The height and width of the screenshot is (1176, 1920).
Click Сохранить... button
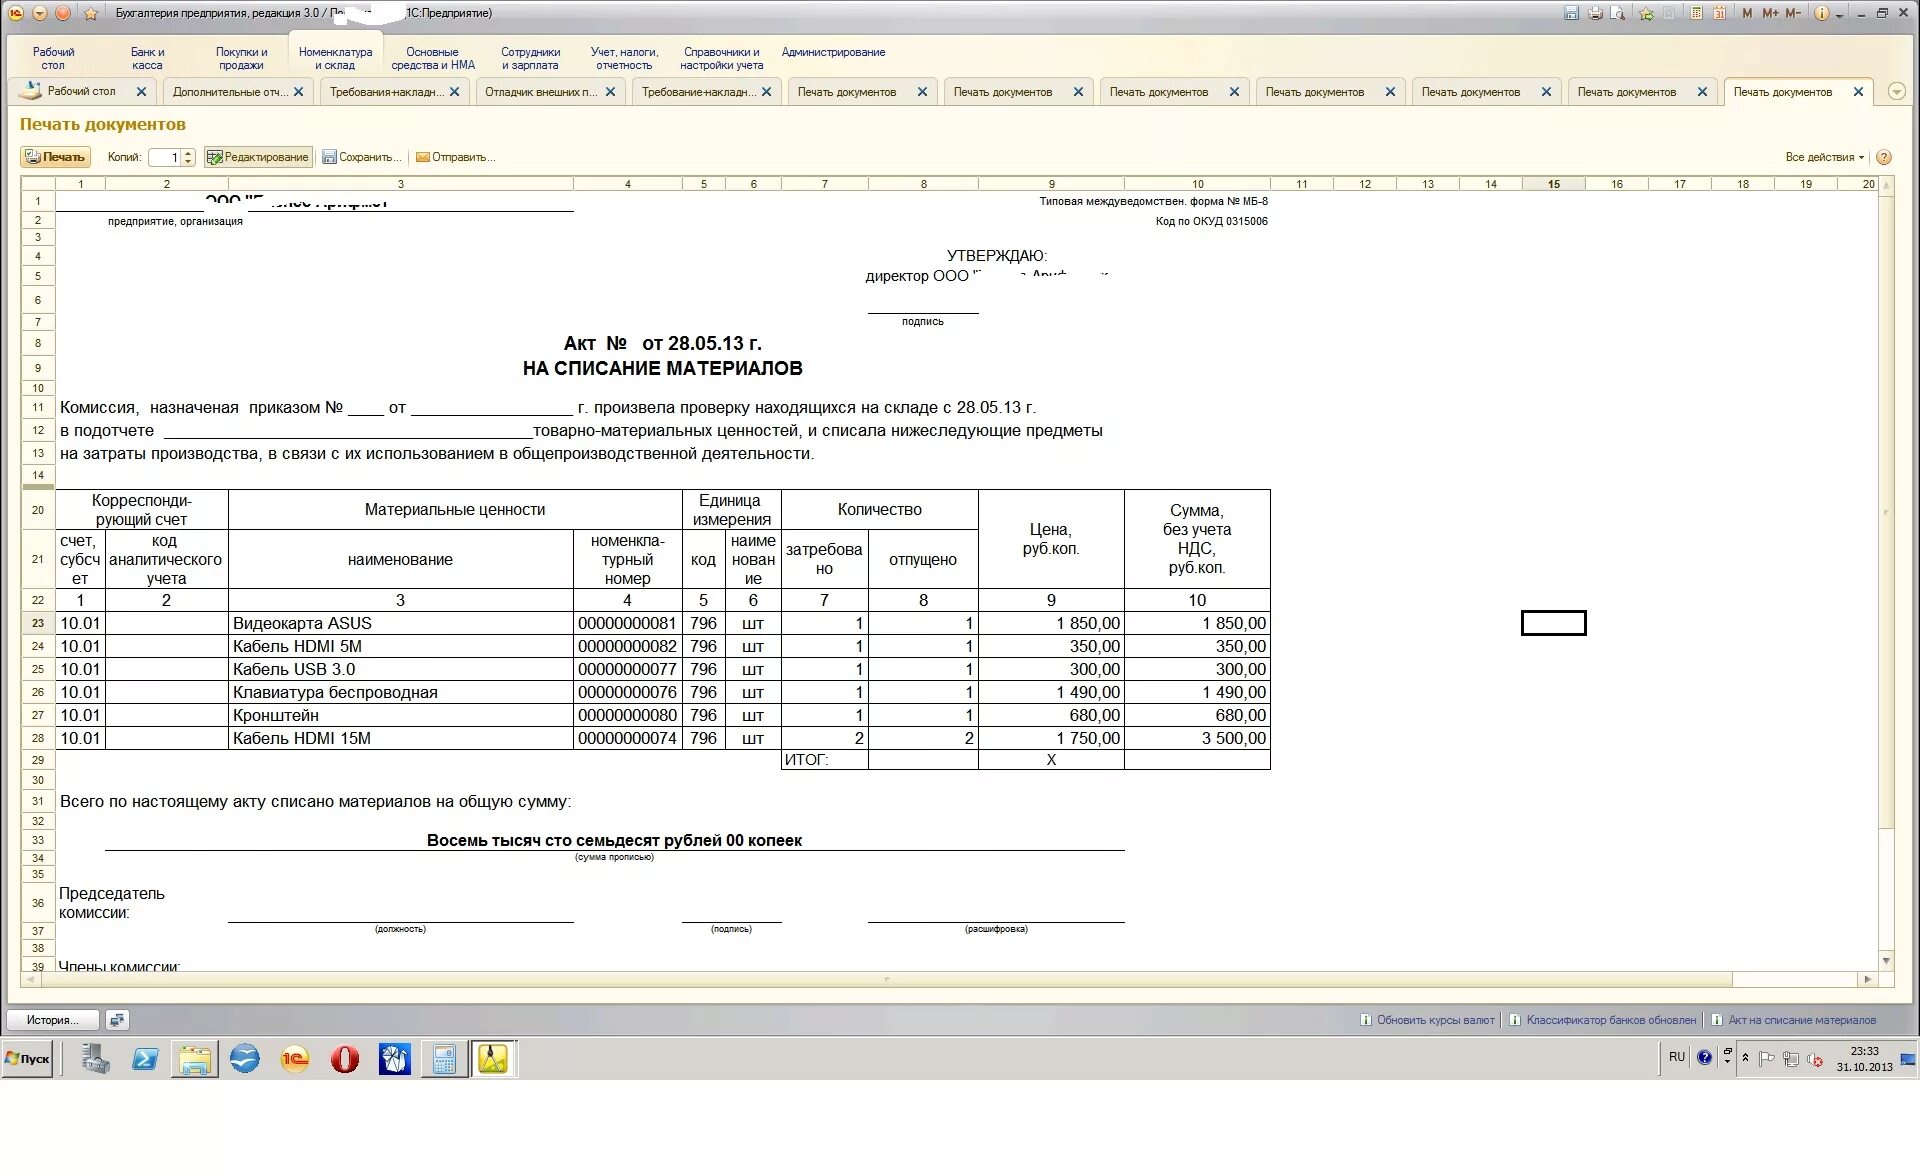(x=361, y=157)
